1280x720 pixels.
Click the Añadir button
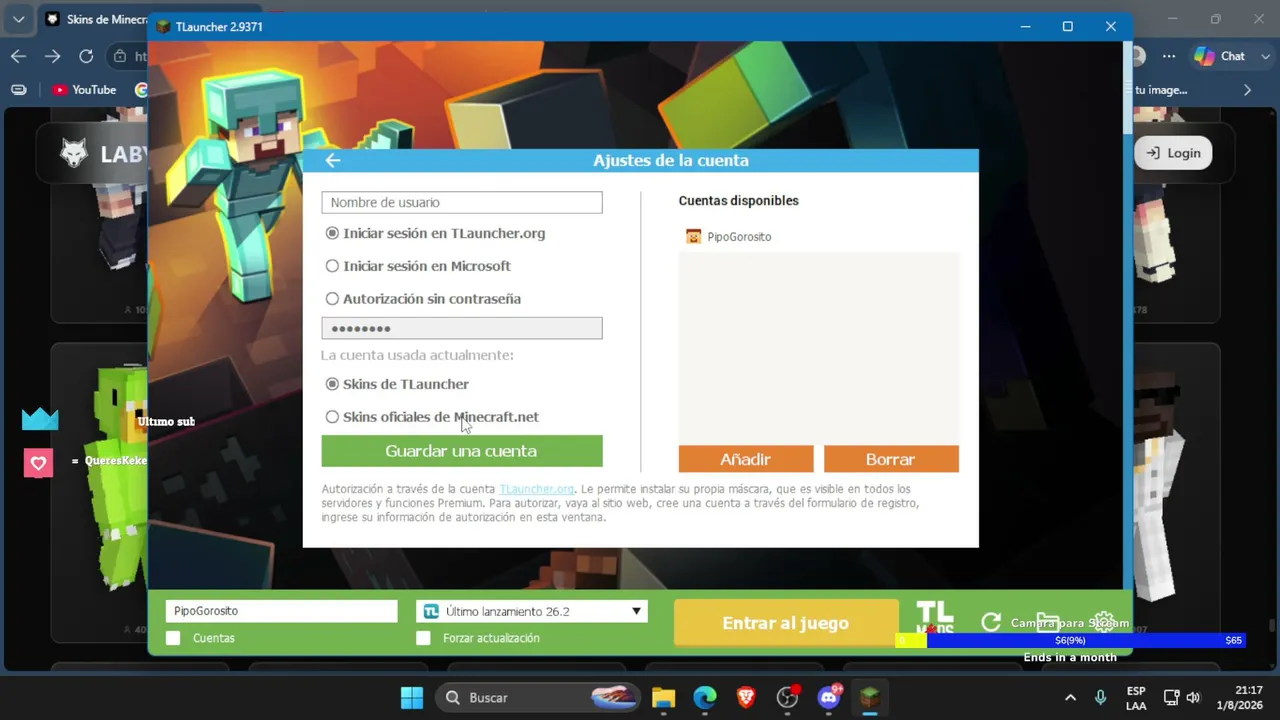tap(746, 459)
